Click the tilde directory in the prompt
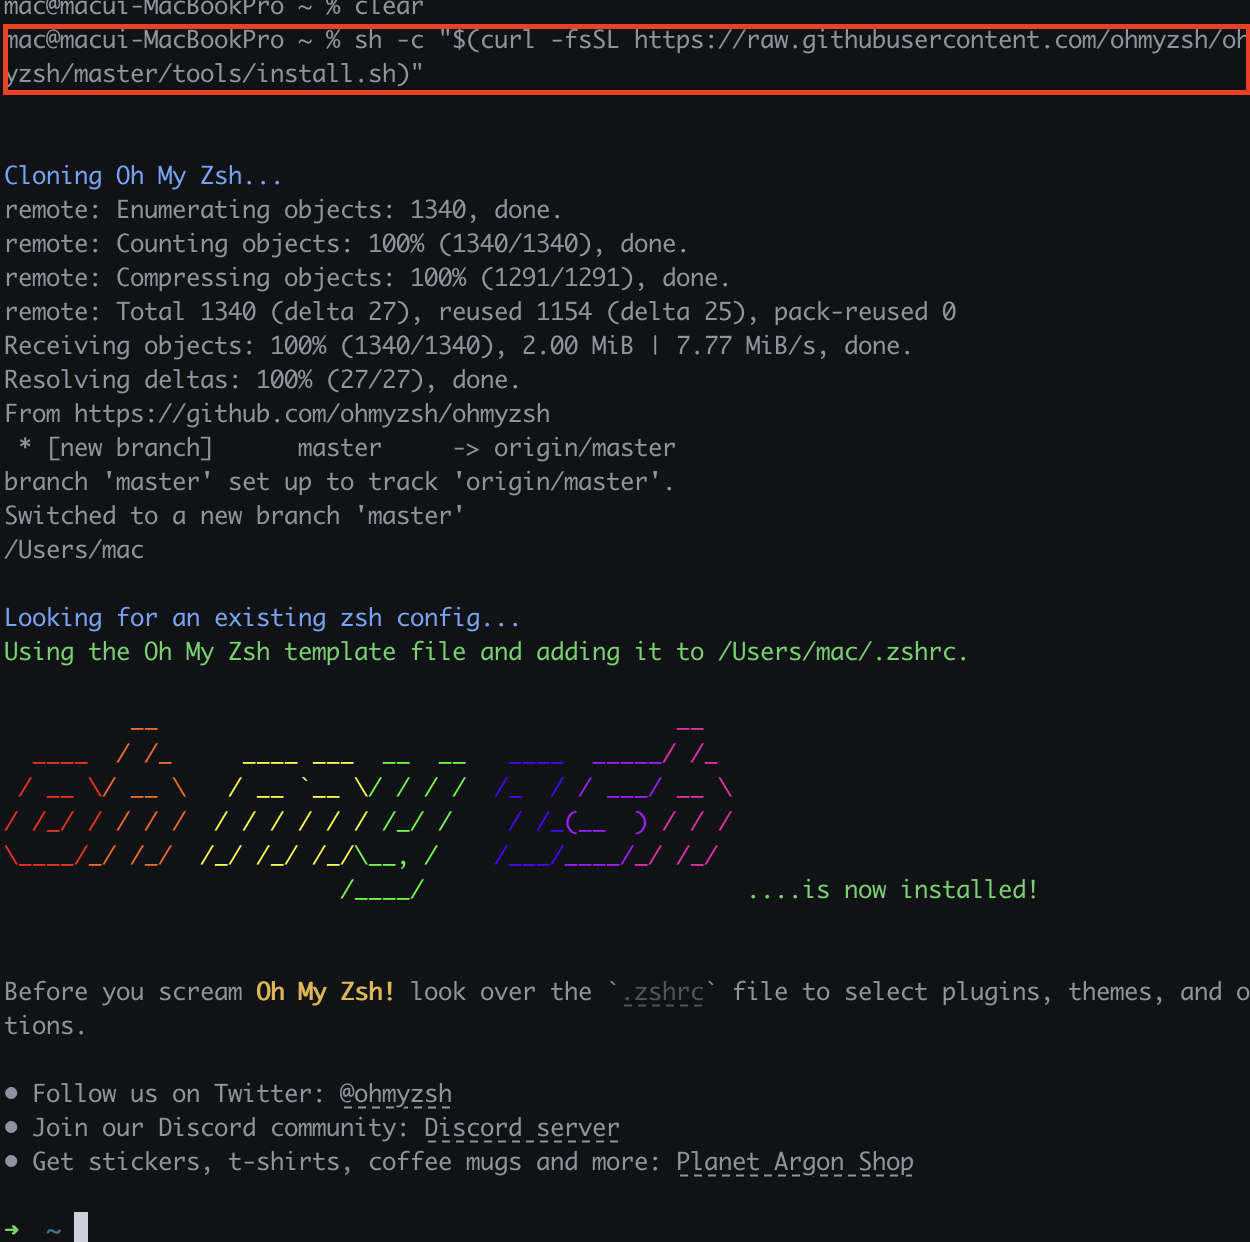 click(x=53, y=1231)
